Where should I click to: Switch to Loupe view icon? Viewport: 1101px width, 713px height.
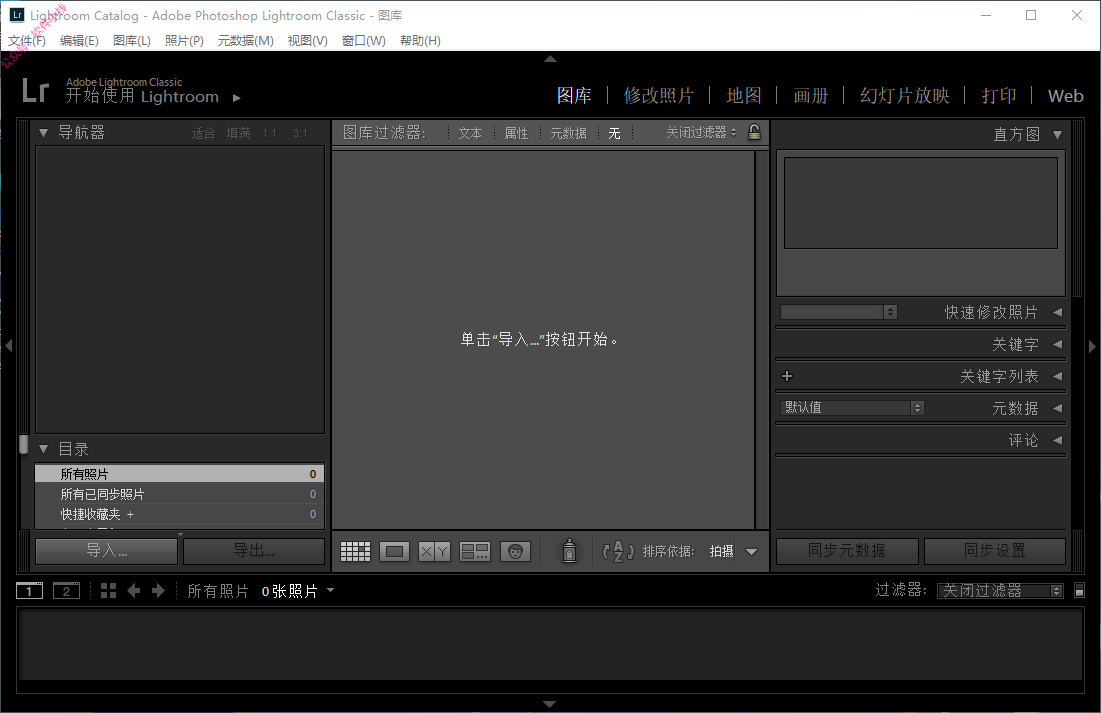395,551
